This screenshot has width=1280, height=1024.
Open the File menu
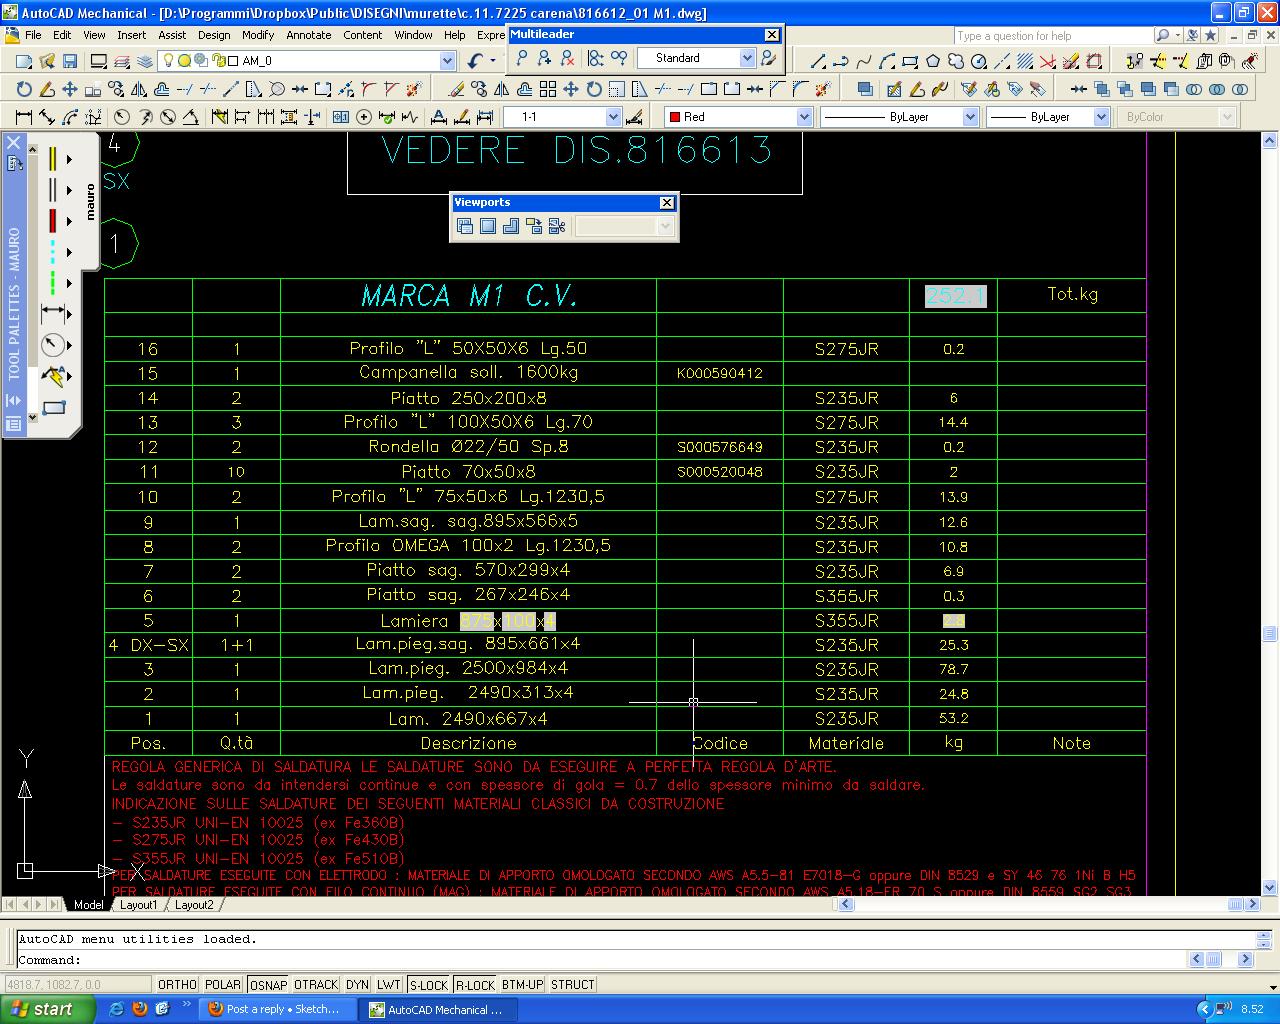tap(33, 35)
